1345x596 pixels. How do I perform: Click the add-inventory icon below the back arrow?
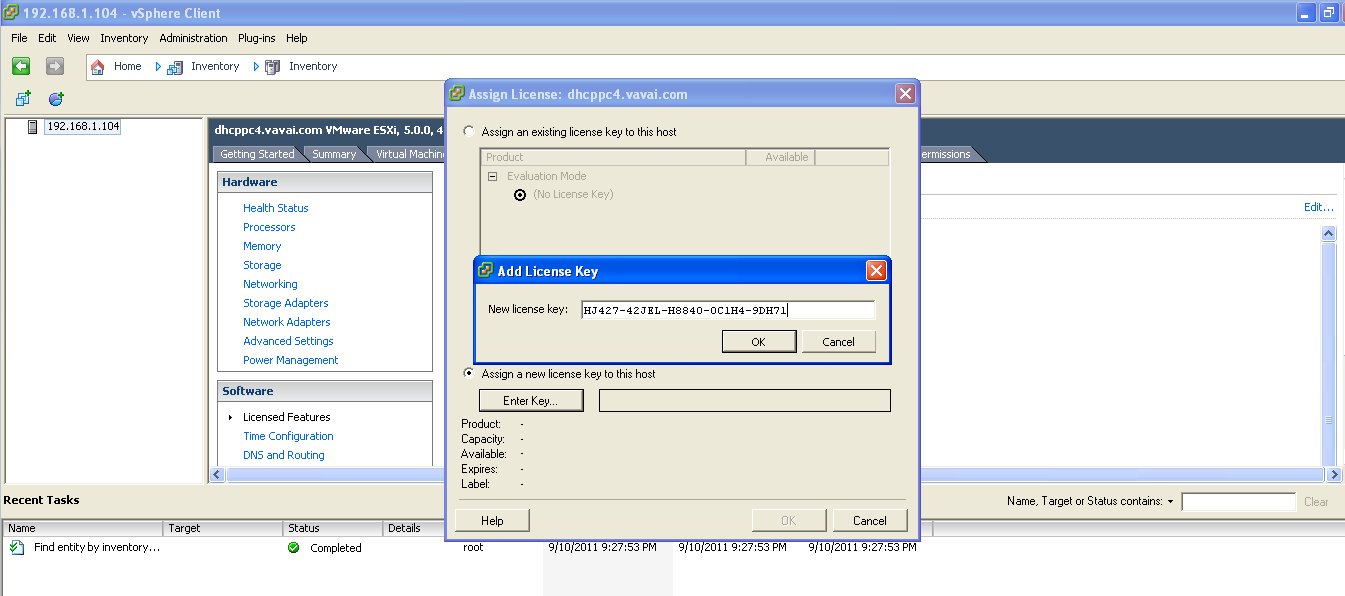[22, 97]
